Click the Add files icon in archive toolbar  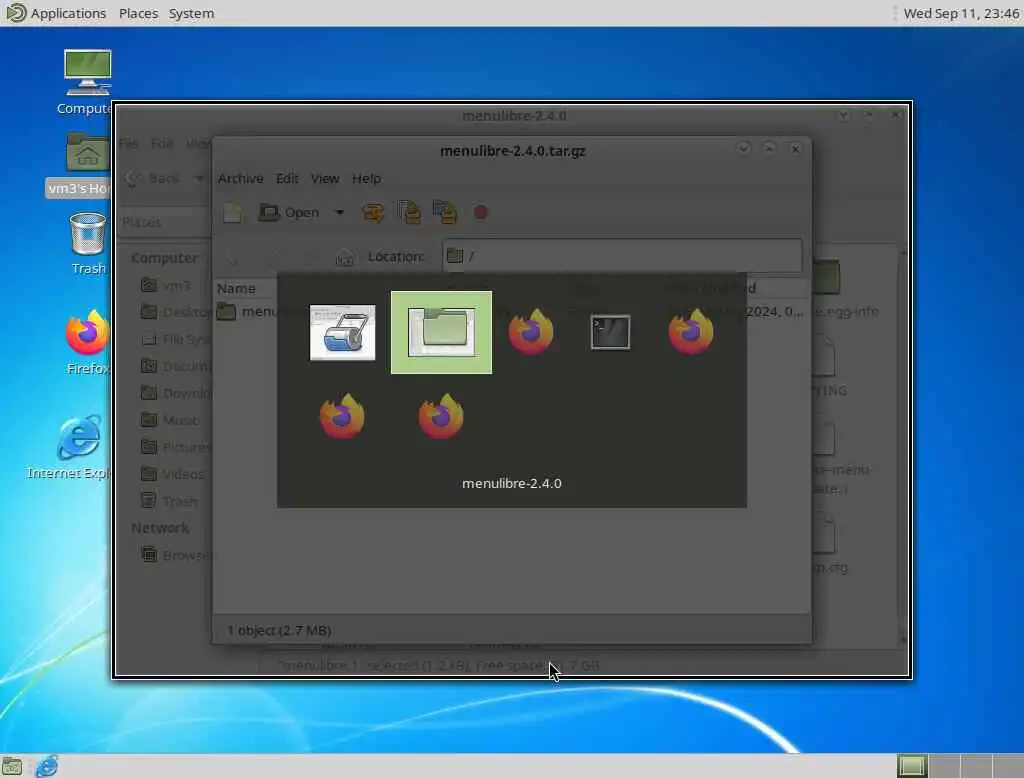click(409, 212)
